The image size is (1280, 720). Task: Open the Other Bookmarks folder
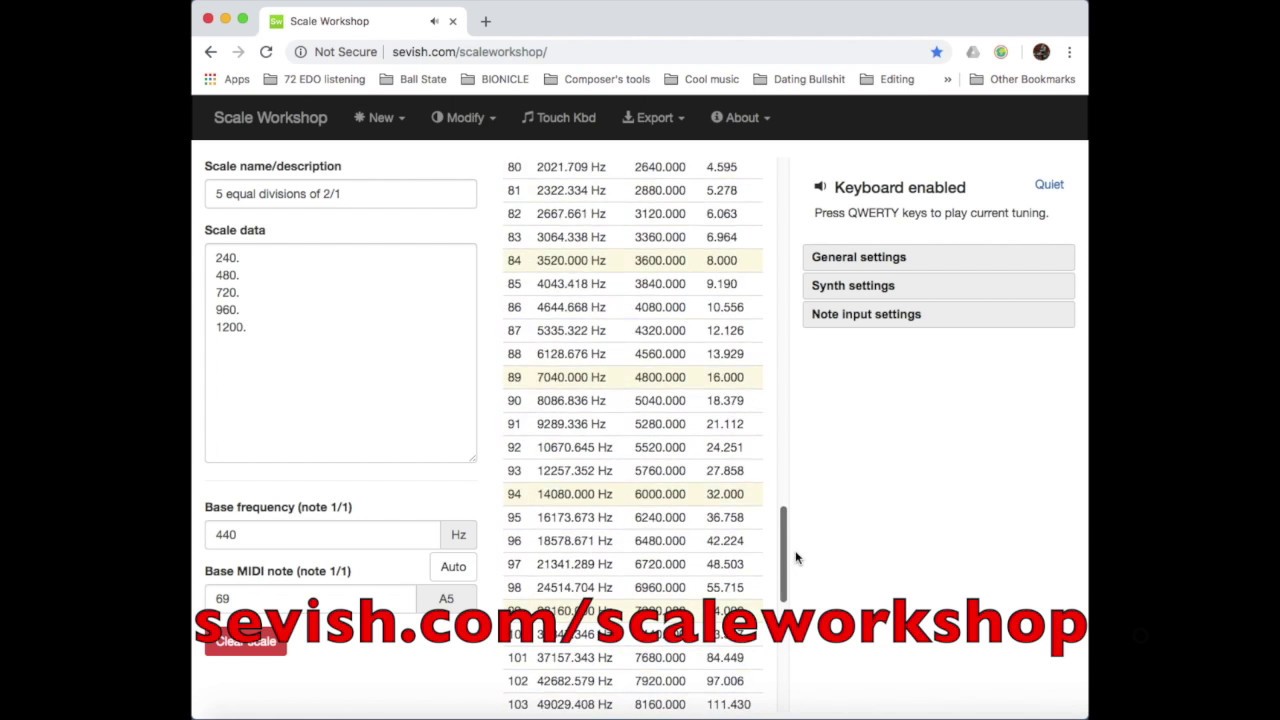pyautogui.click(x=1022, y=79)
